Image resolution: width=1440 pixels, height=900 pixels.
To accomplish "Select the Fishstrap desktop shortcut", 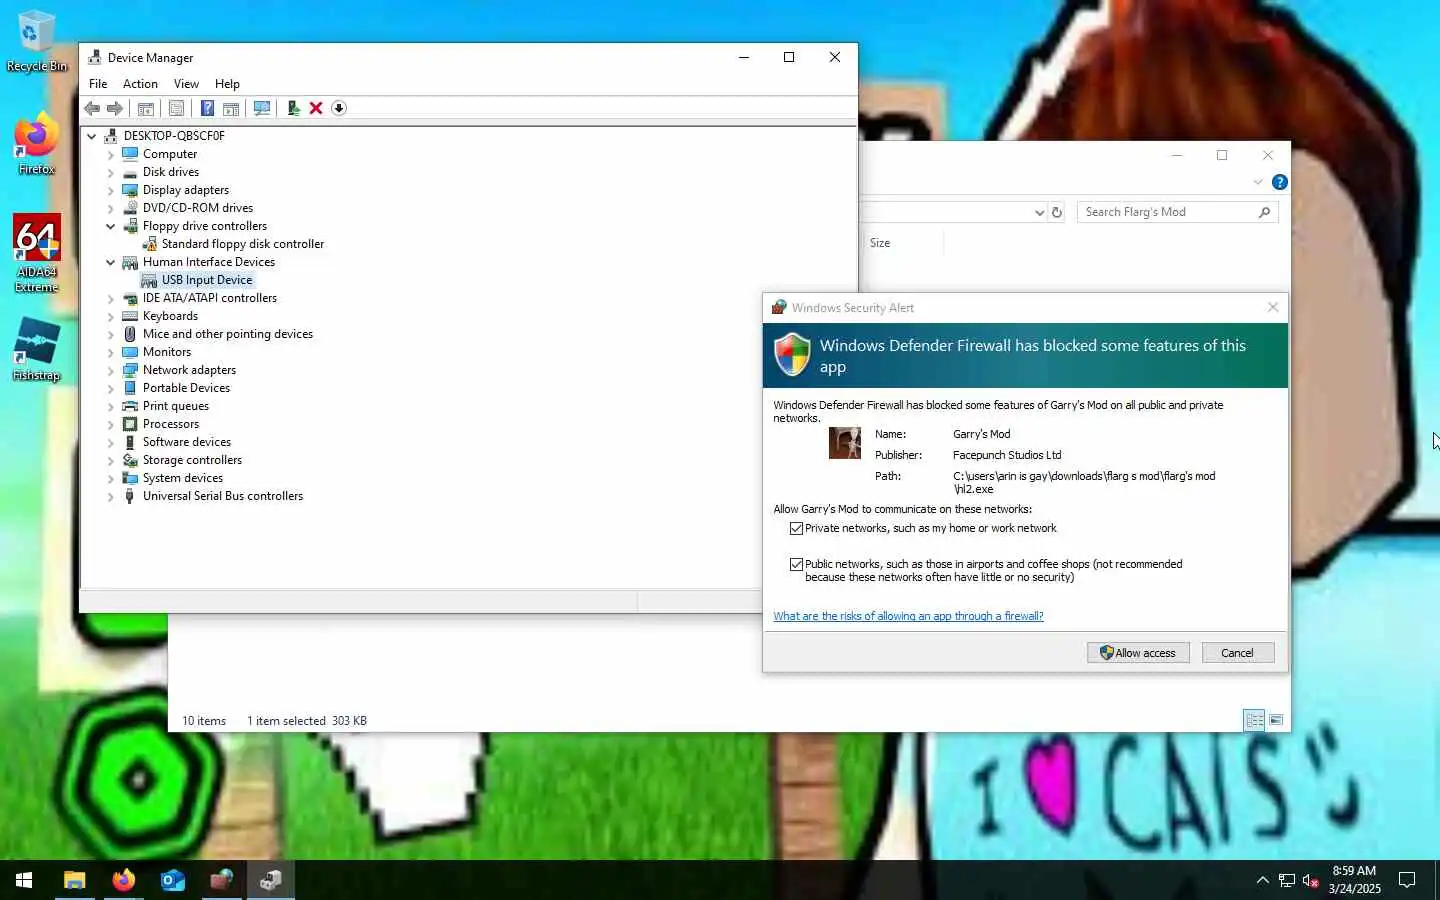I will pyautogui.click(x=37, y=350).
